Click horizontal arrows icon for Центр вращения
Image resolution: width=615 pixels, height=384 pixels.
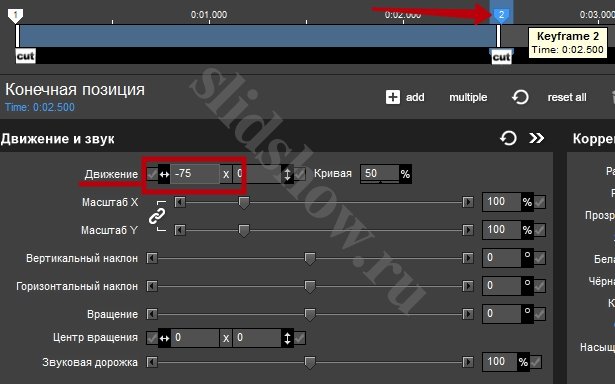click(x=164, y=338)
